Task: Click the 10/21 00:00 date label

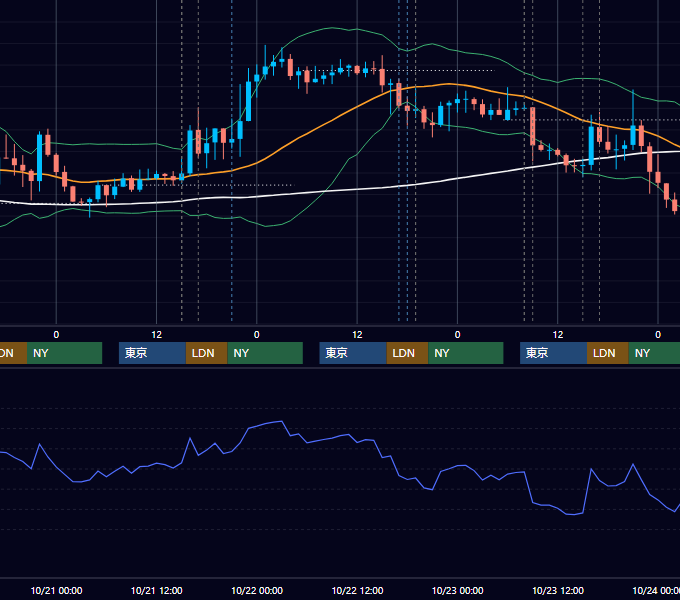Action: point(56,590)
